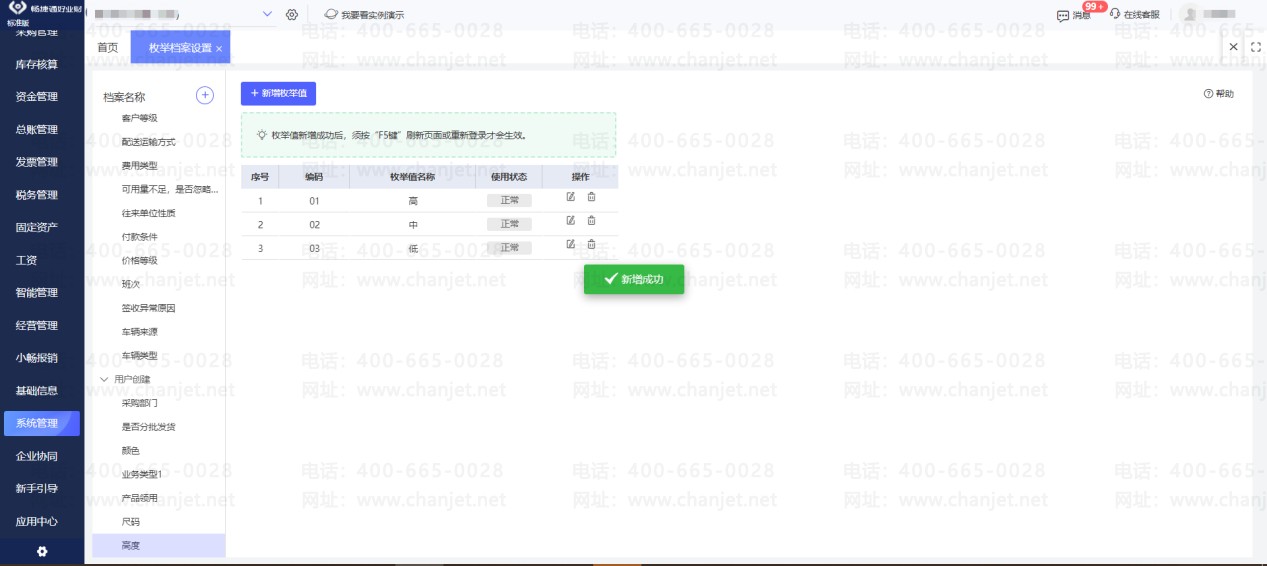Click trash icon for code 02 row
1267x566 pixels.
click(591, 221)
